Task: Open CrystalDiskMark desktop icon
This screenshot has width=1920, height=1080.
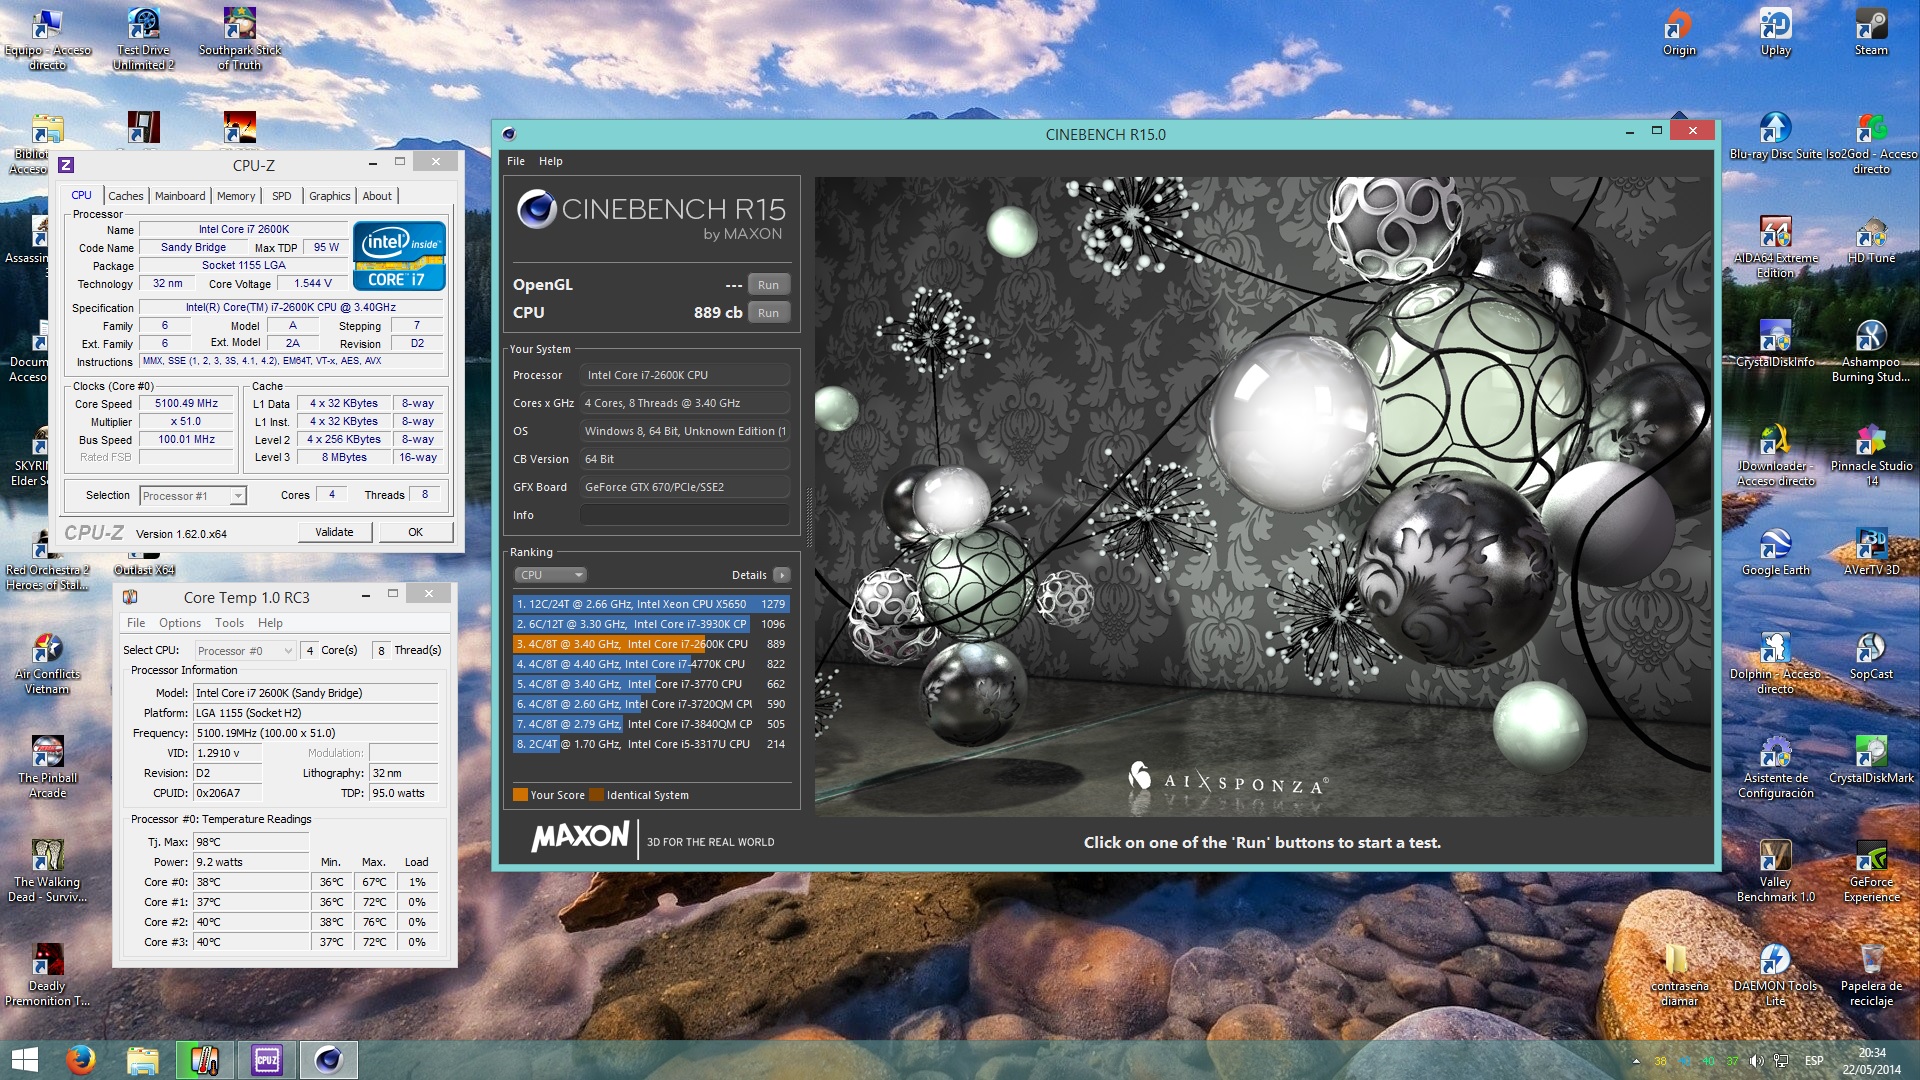Action: pos(1871,761)
